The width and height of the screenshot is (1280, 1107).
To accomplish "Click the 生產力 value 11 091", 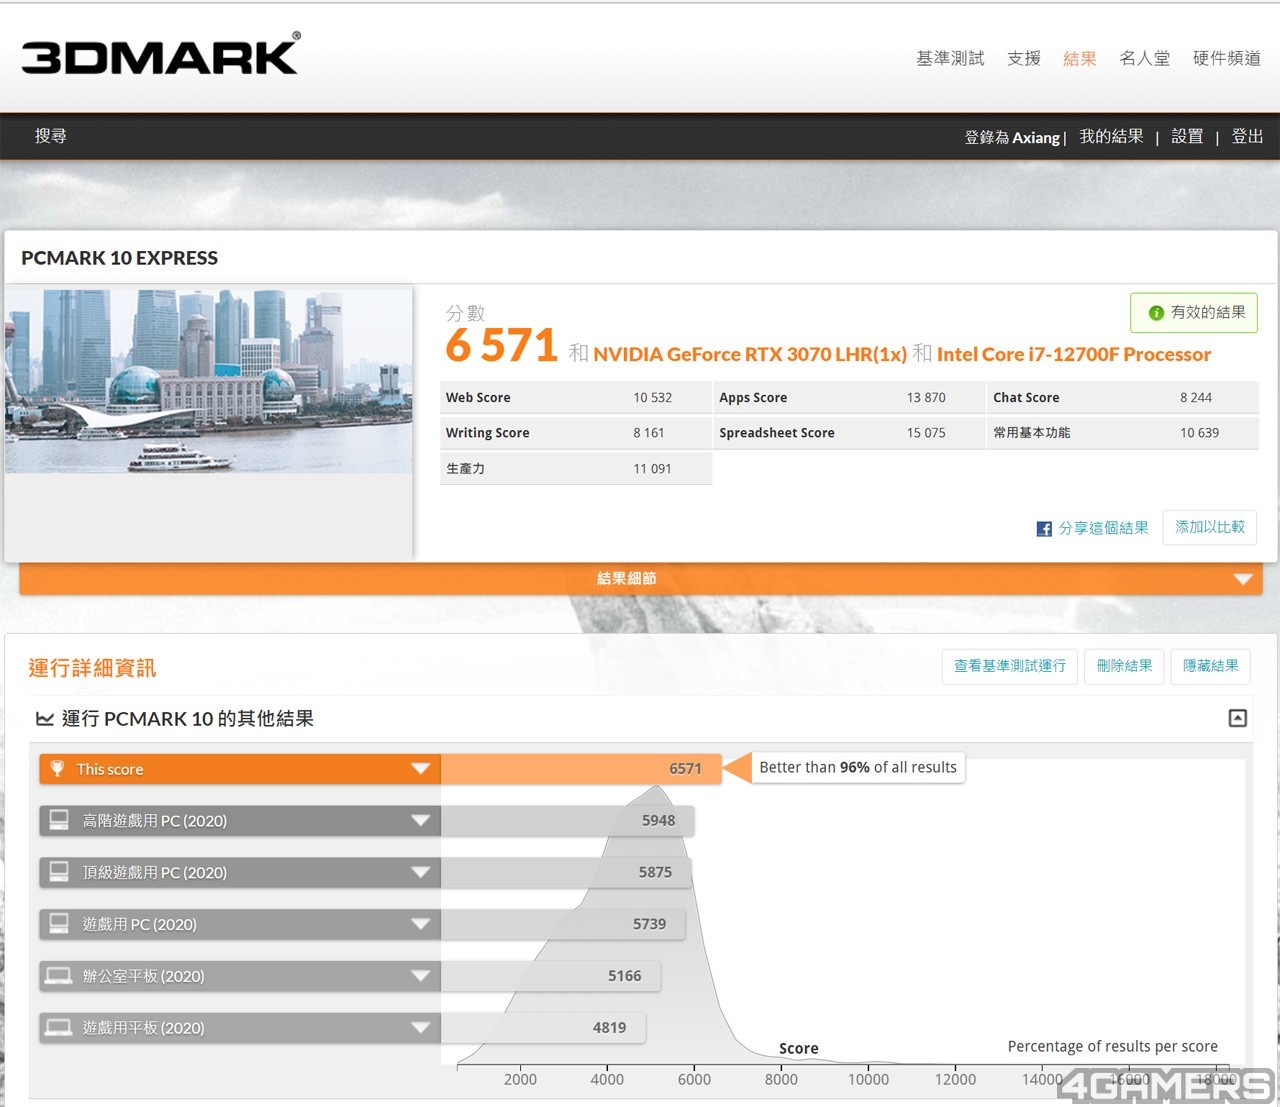I will pyautogui.click(x=652, y=469).
